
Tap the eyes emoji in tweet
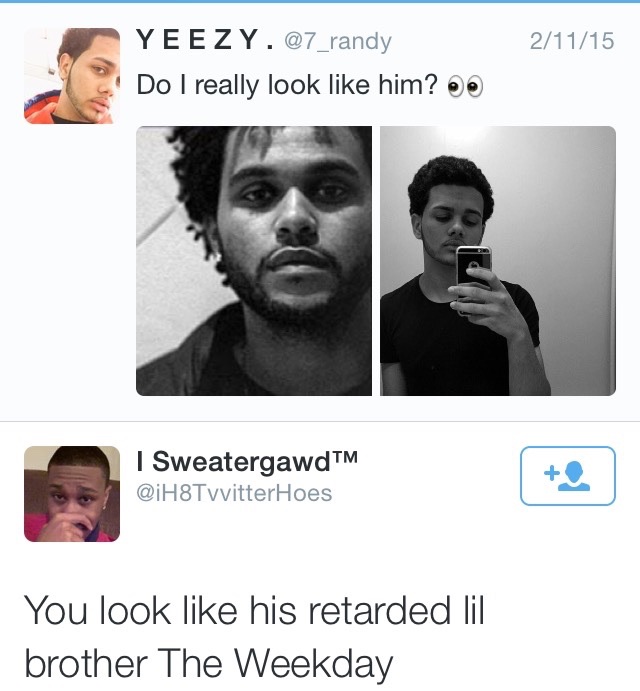click(465, 86)
